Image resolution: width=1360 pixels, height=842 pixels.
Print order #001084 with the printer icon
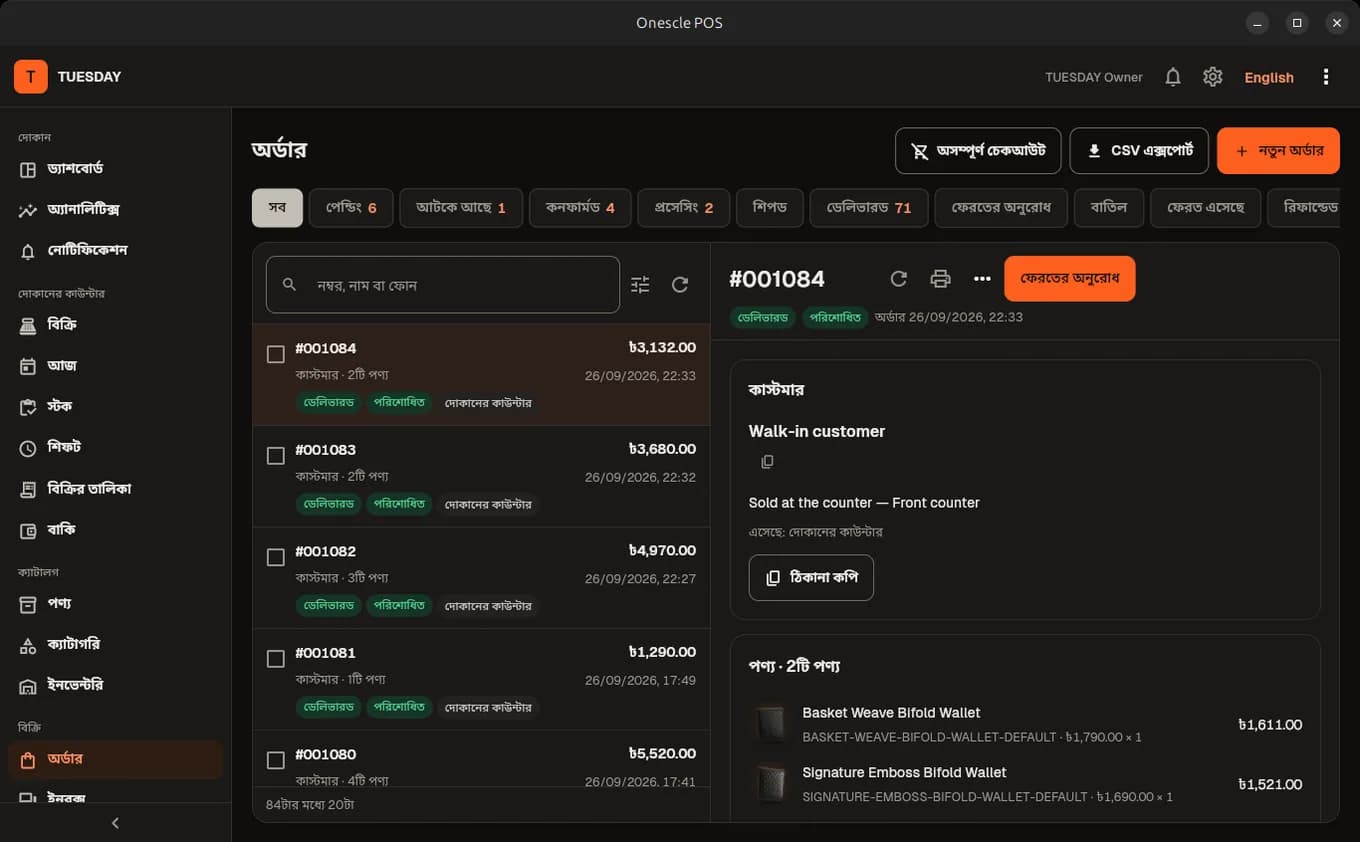tap(940, 279)
